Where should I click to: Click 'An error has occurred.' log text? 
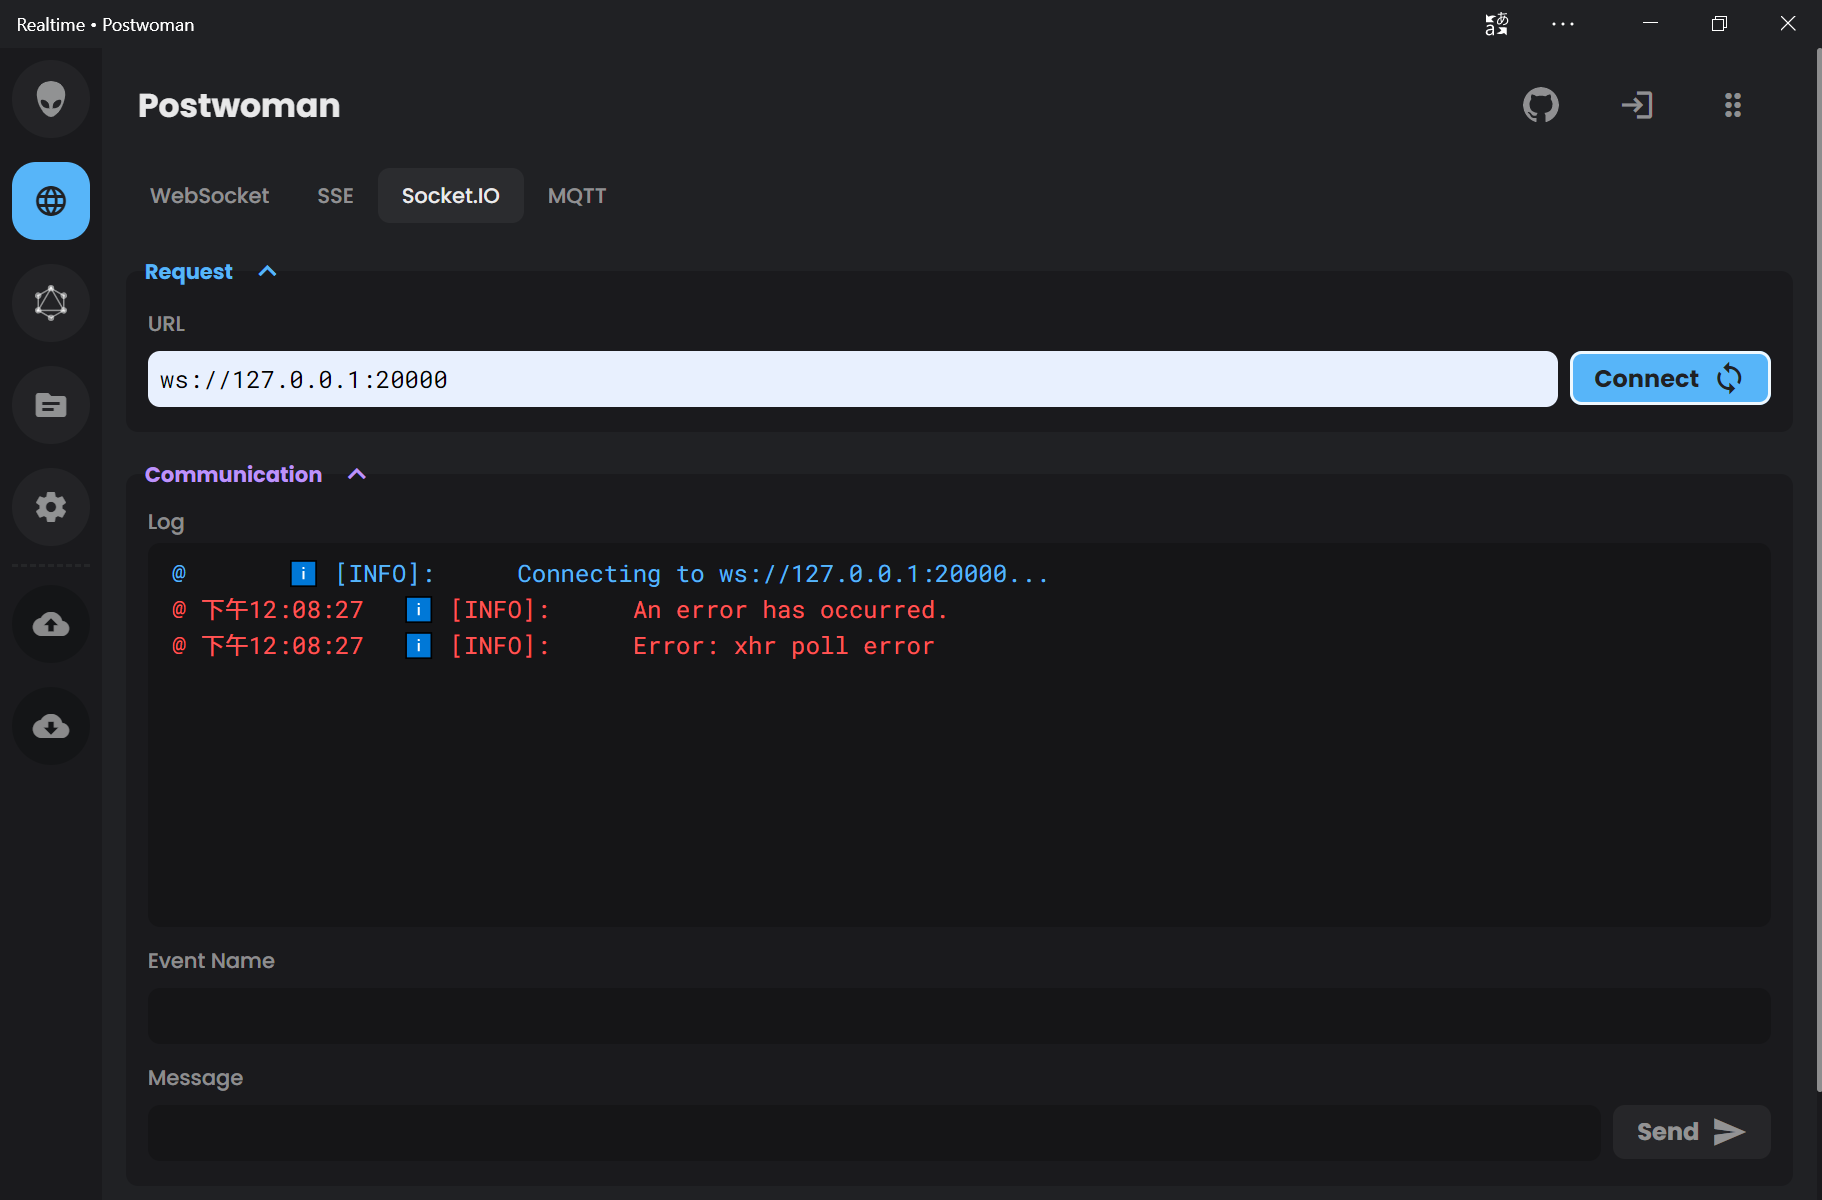(790, 610)
